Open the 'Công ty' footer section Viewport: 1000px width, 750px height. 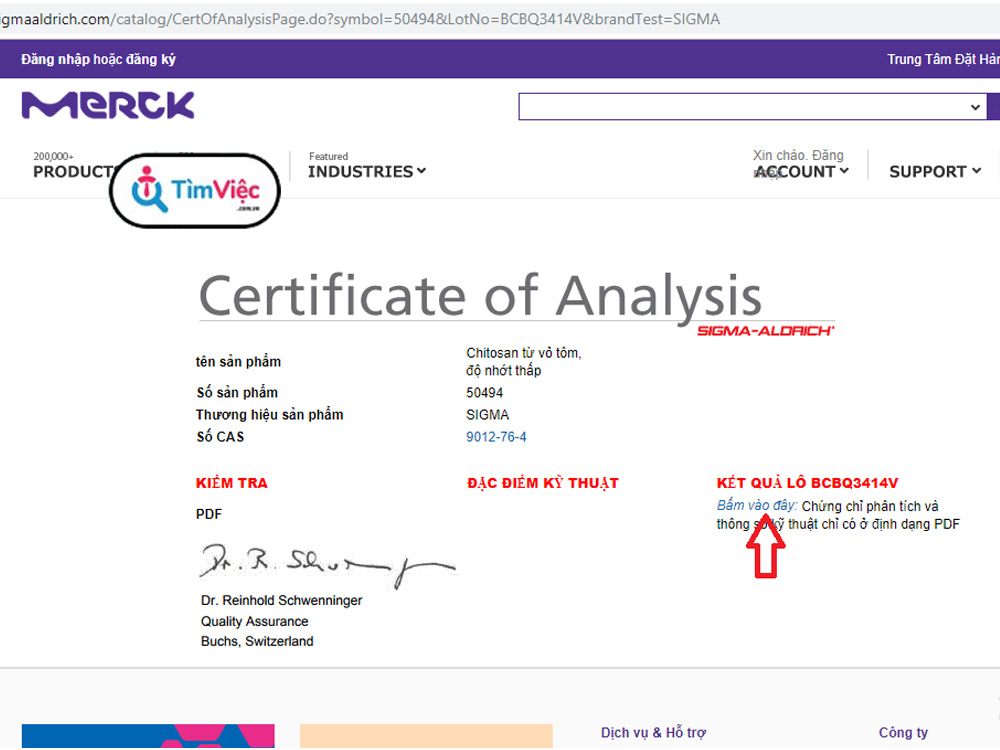pos(903,733)
